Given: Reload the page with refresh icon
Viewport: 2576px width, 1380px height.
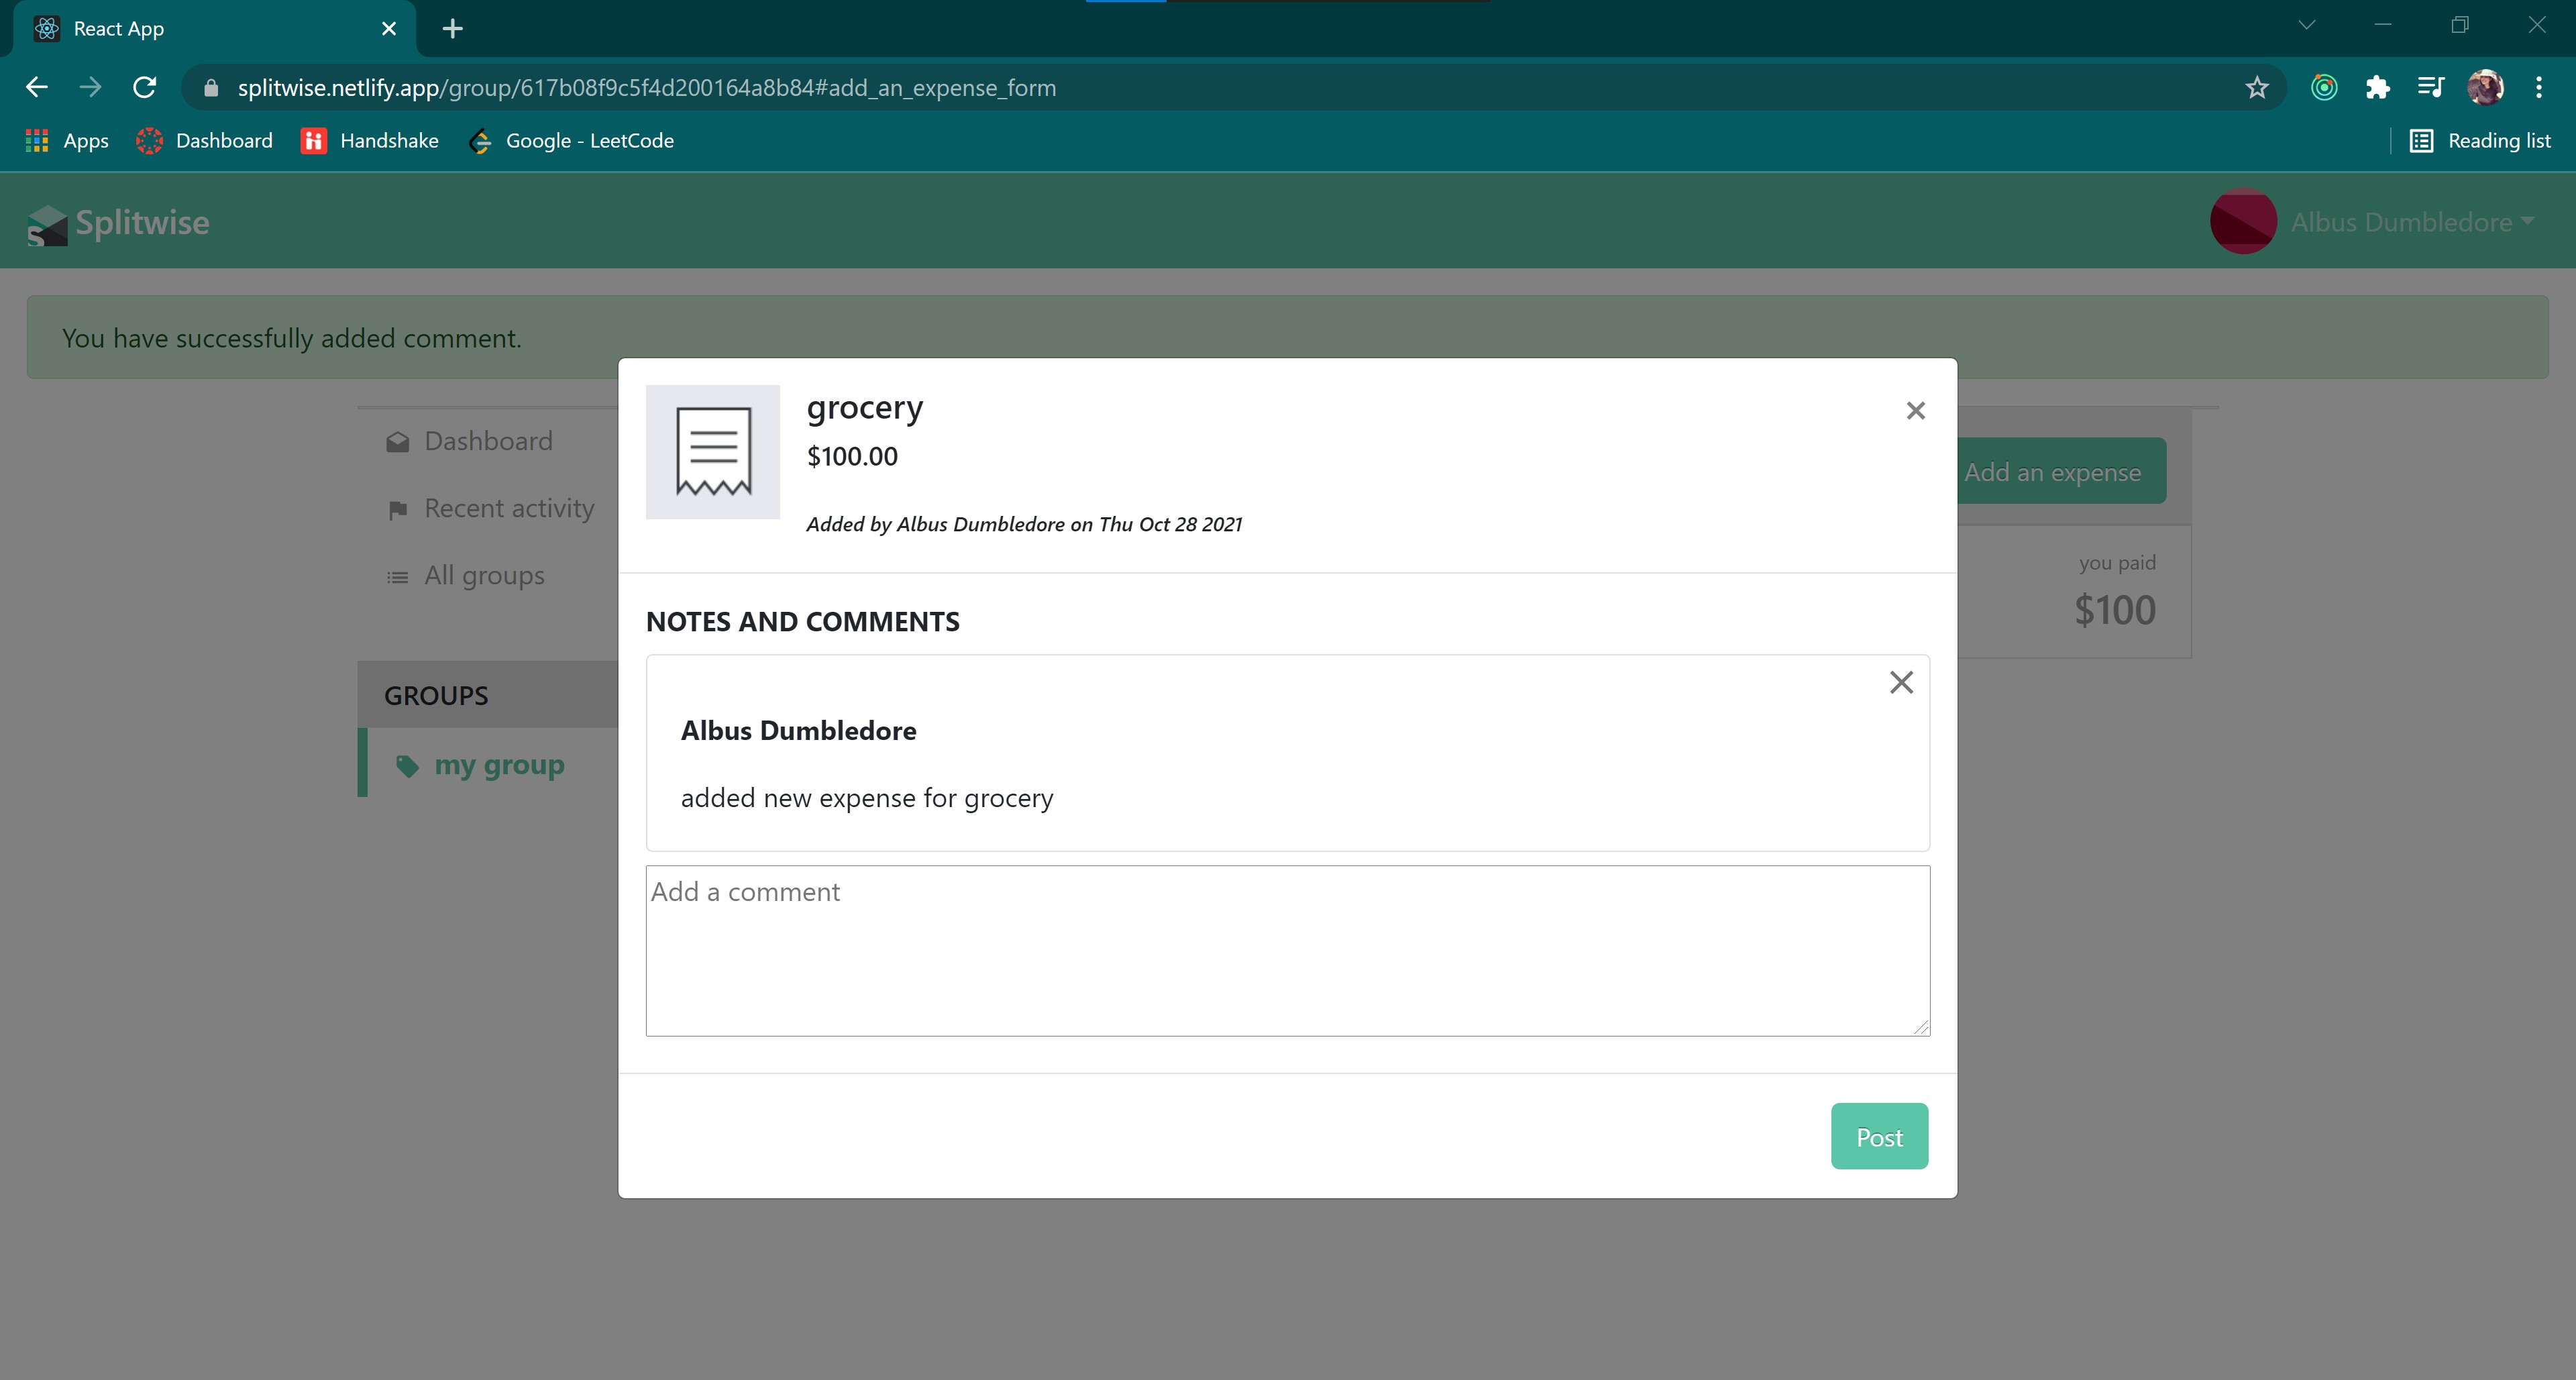Looking at the screenshot, I should click(x=145, y=88).
